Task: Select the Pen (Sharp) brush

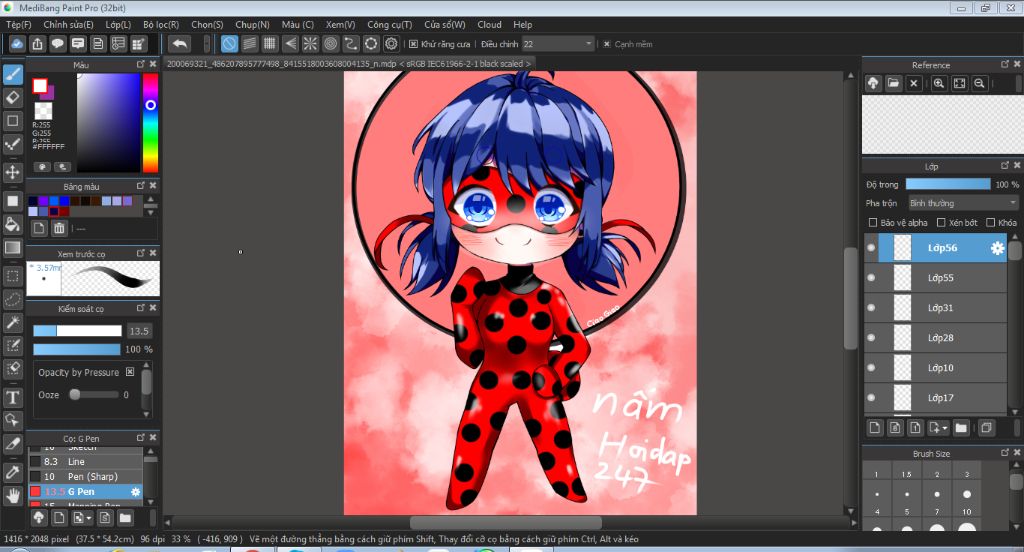Action: (x=86, y=476)
